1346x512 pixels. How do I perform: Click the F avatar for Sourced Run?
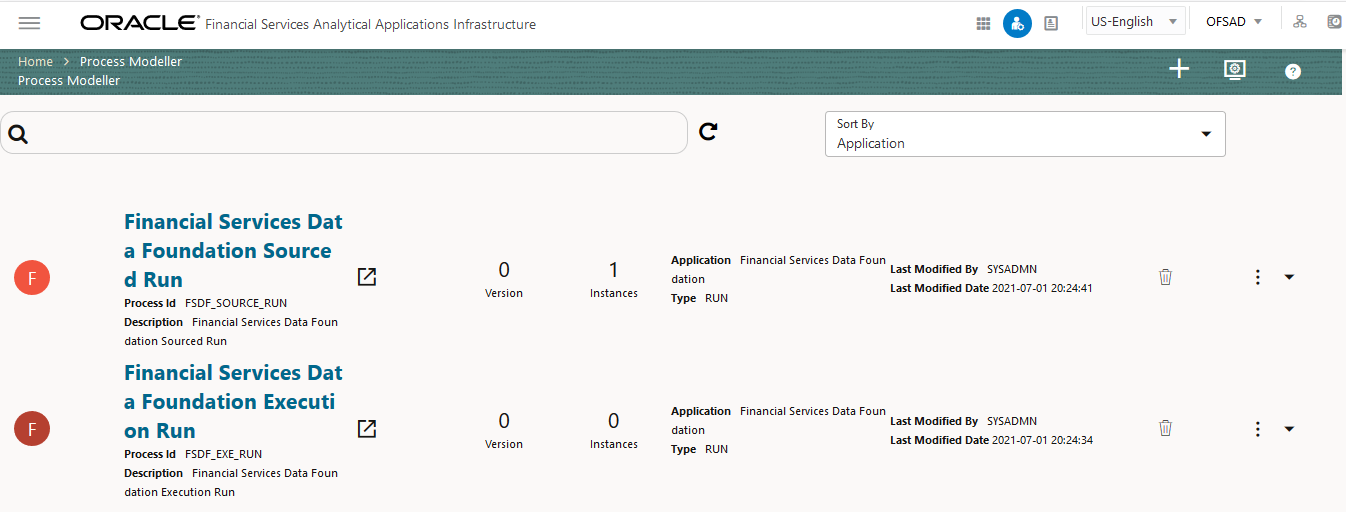click(x=32, y=278)
